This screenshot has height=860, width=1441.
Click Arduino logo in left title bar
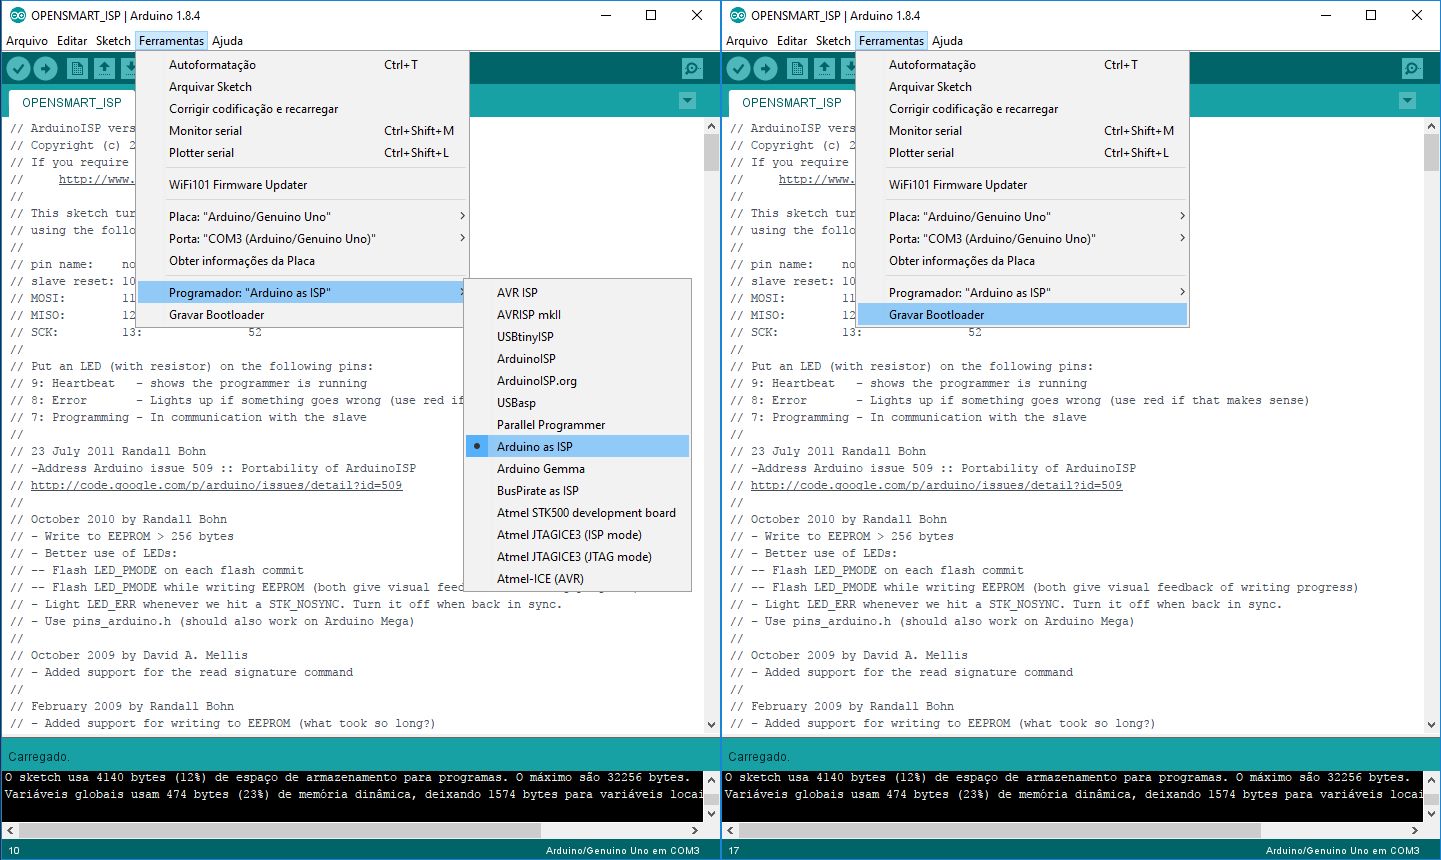[17, 15]
